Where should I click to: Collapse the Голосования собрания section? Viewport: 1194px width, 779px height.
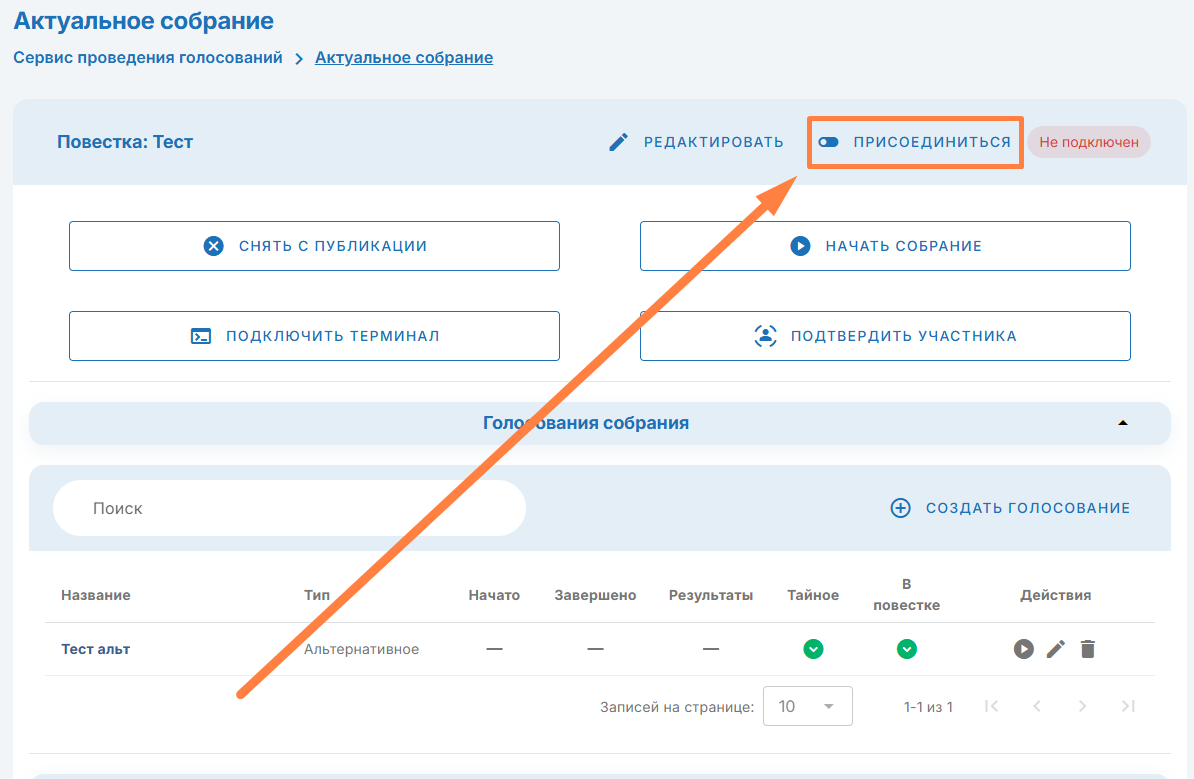(x=1122, y=423)
